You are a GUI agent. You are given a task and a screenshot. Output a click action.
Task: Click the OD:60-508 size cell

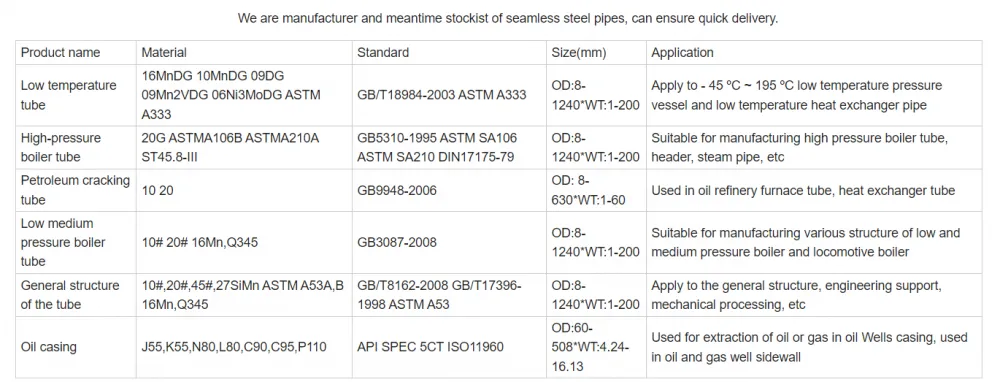596,347
